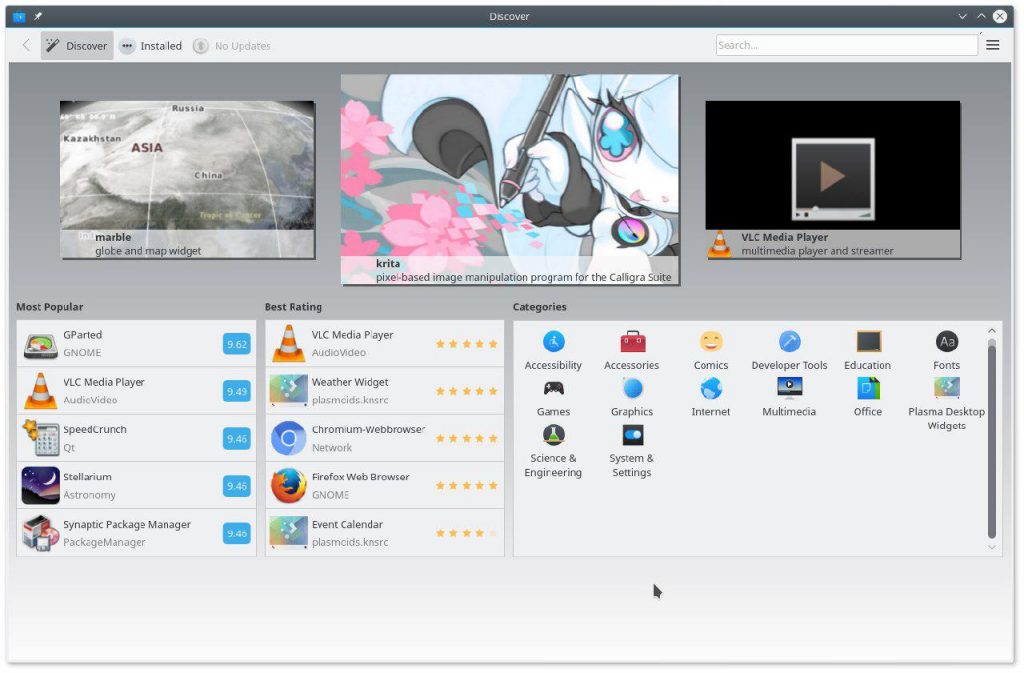This screenshot has width=1024, height=673.
Task: Open the Fonts category icon
Action: click(x=947, y=342)
